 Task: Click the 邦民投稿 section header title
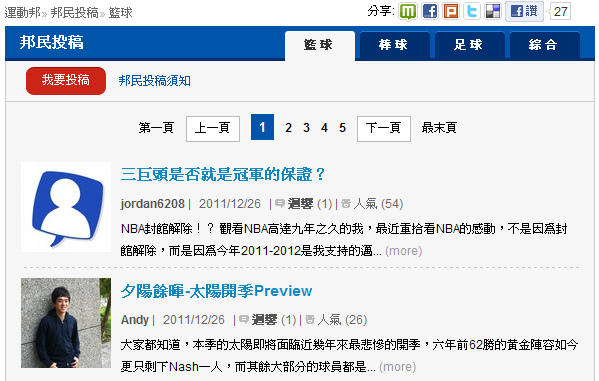point(52,42)
